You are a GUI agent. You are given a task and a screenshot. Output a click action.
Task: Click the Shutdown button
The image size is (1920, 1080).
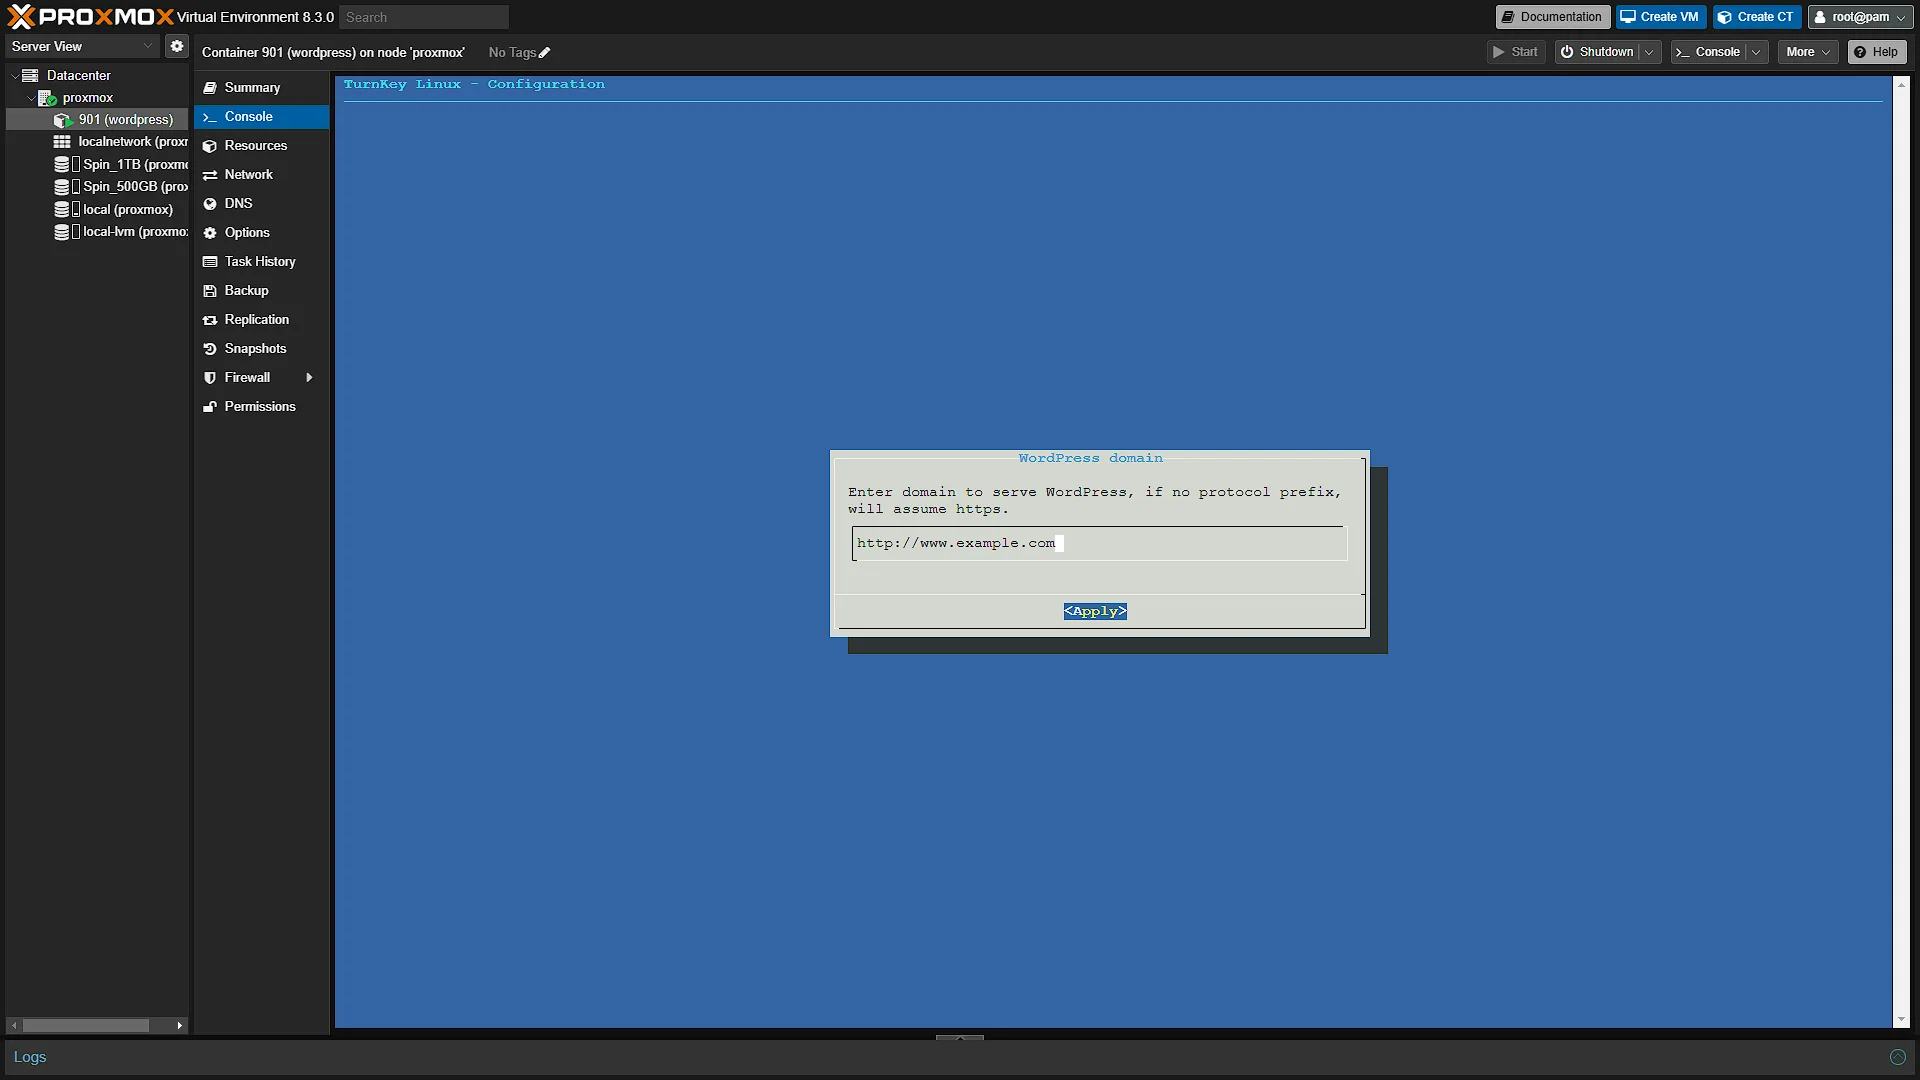coord(1597,52)
